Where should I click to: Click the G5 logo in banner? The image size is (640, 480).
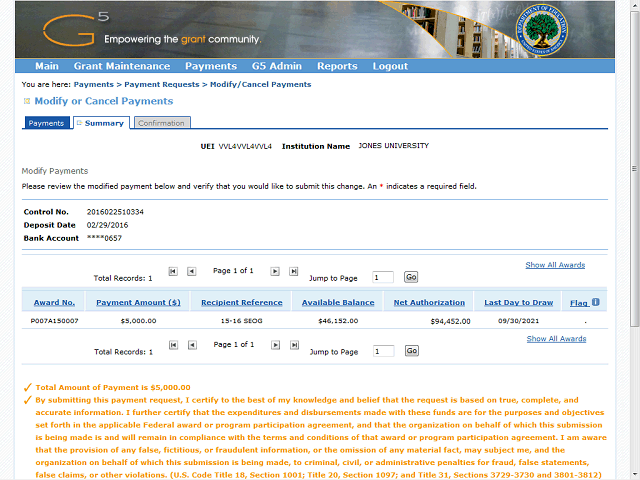click(76, 29)
